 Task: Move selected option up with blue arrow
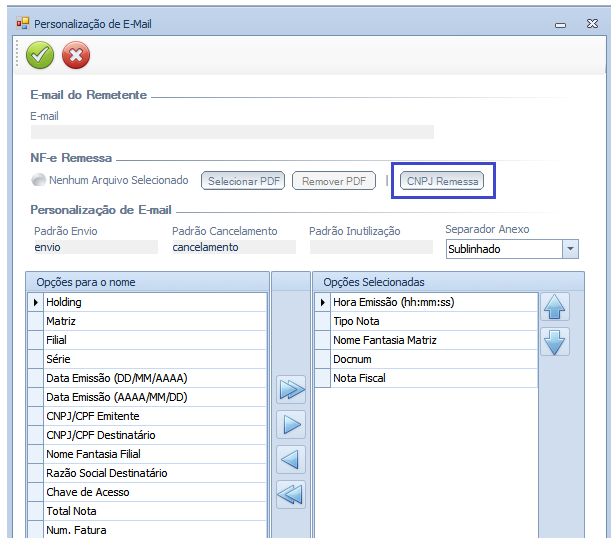click(555, 307)
